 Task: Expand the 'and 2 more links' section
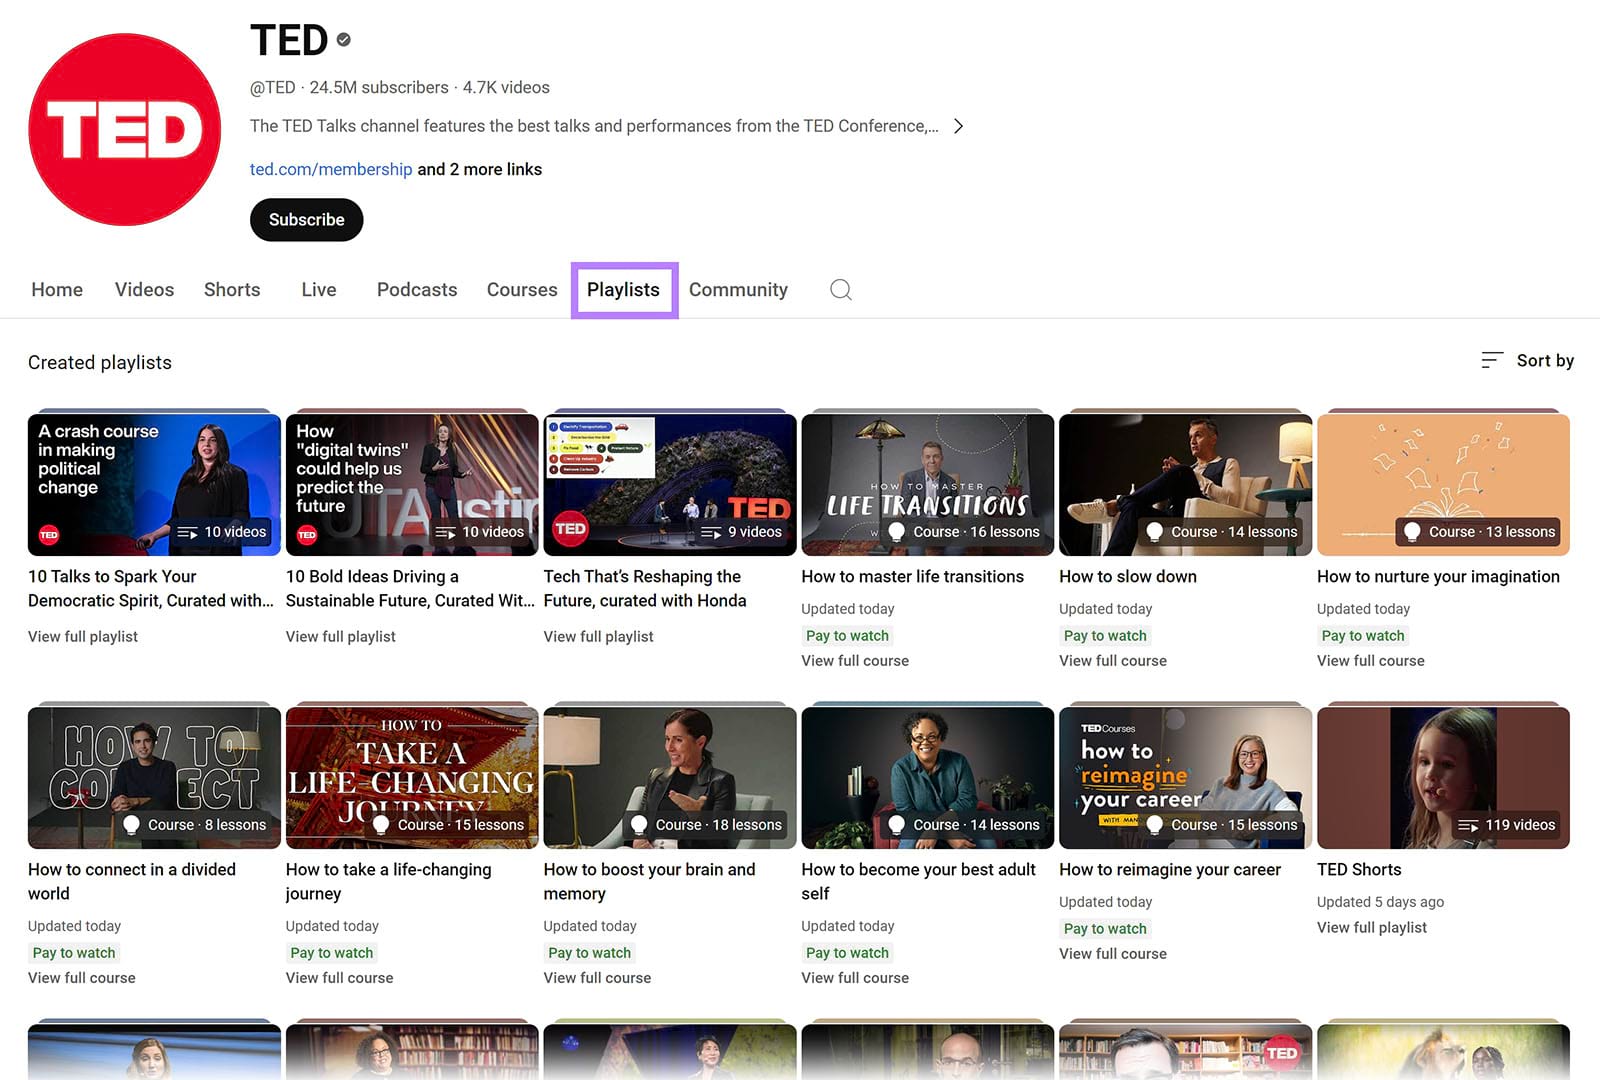(x=479, y=169)
